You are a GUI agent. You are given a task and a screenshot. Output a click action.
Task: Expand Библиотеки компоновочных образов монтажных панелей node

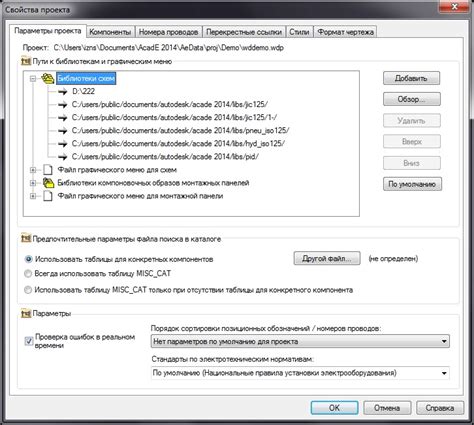(33, 183)
